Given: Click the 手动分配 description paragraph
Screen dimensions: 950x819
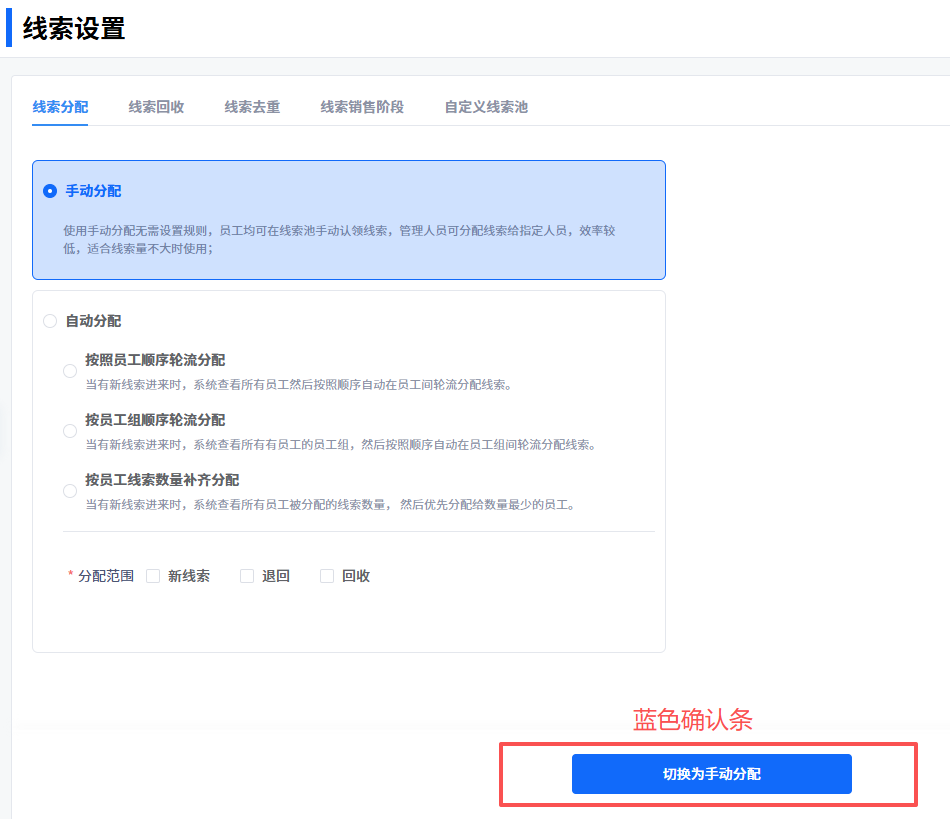Looking at the screenshot, I should (339, 239).
